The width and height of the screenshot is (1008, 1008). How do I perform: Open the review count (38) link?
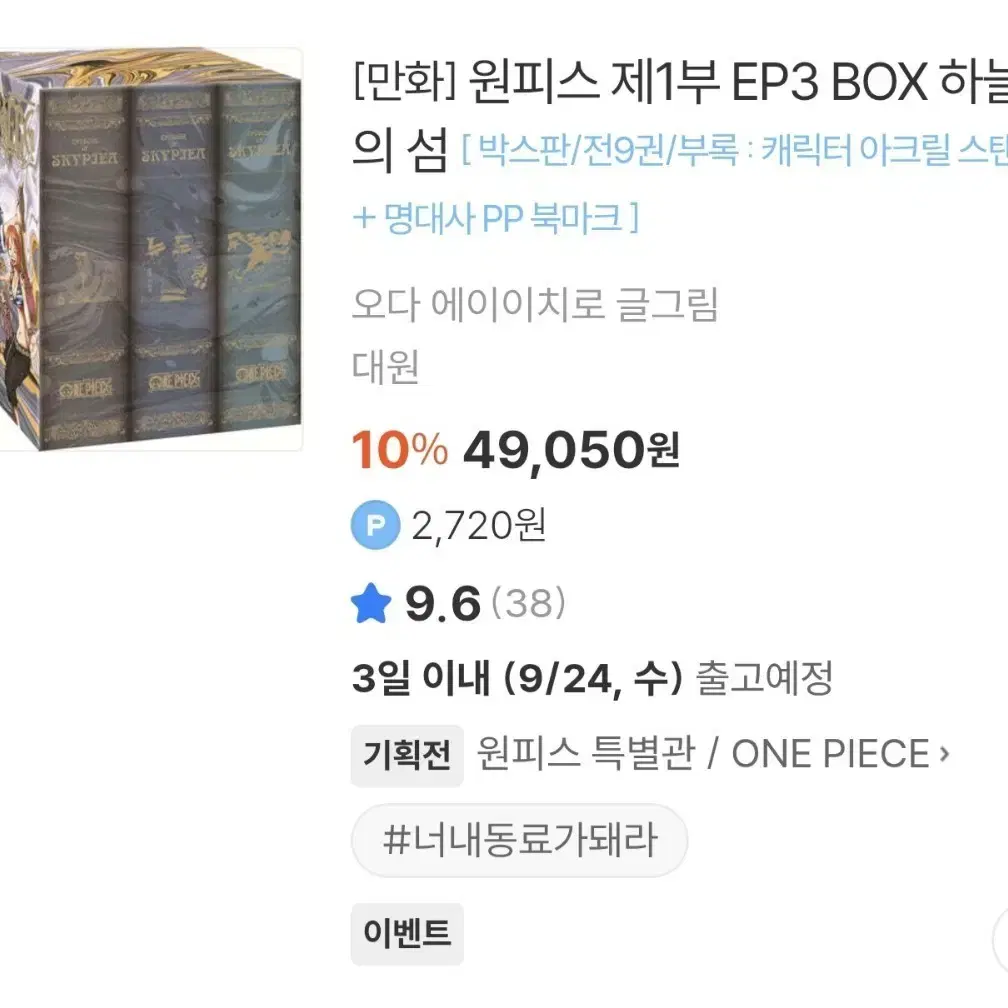(526, 601)
